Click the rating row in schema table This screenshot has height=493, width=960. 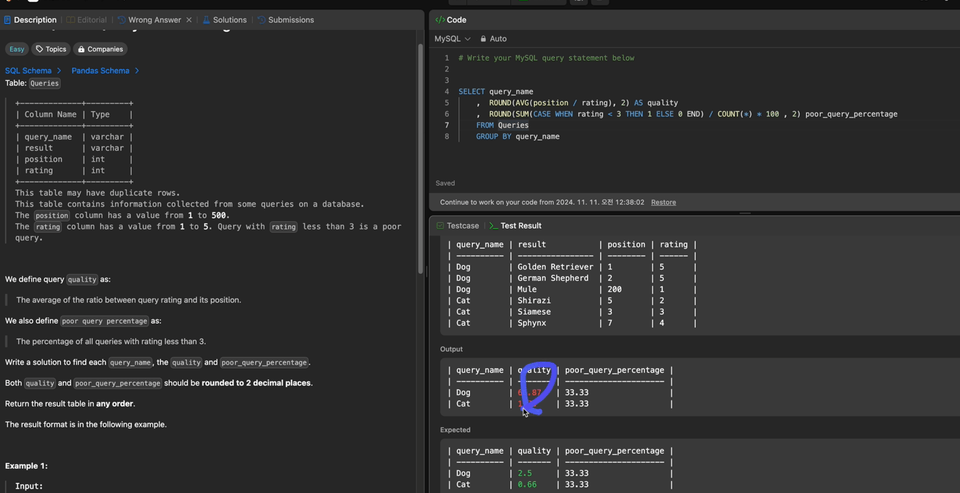[x=74, y=170]
